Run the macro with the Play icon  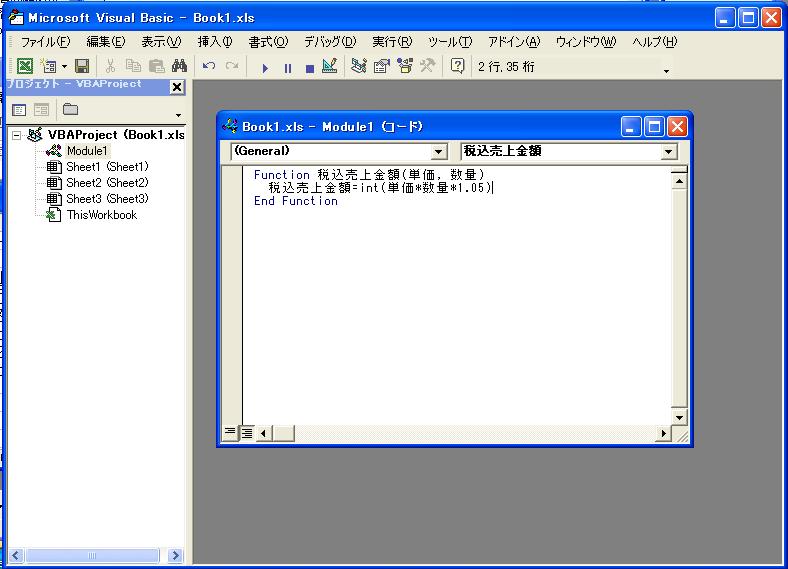click(x=265, y=68)
